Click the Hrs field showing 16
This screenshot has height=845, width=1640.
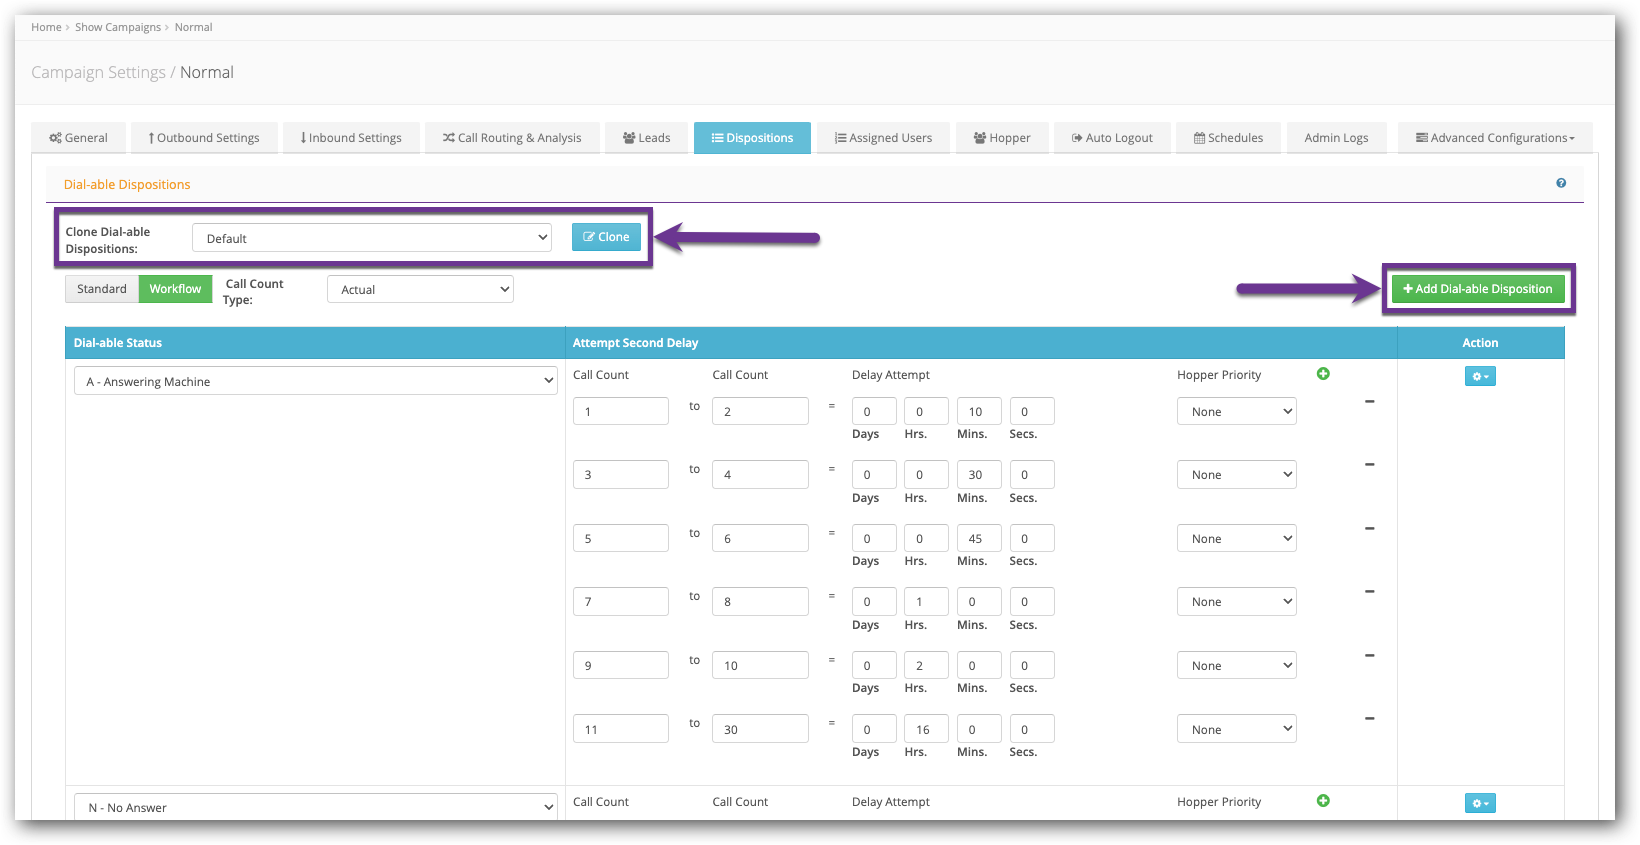(x=926, y=729)
